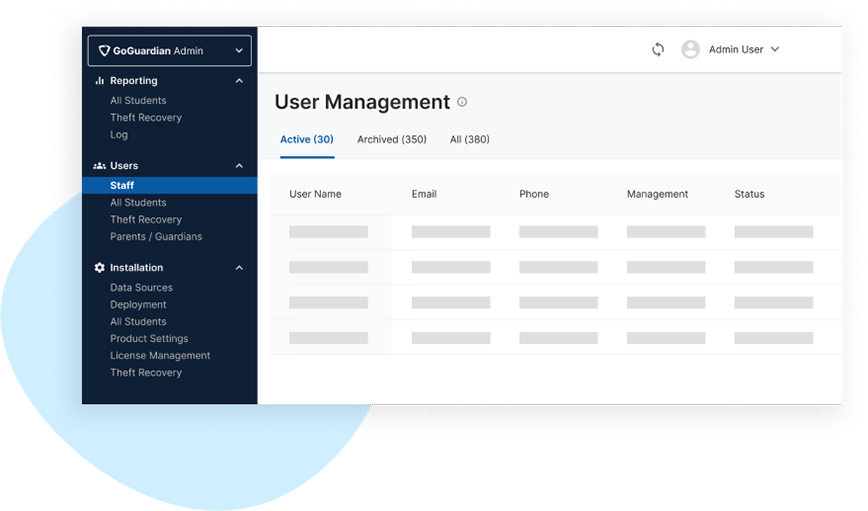This screenshot has width=868, height=511.
Task: Collapse the Reporting section chevron
Action: [239, 81]
